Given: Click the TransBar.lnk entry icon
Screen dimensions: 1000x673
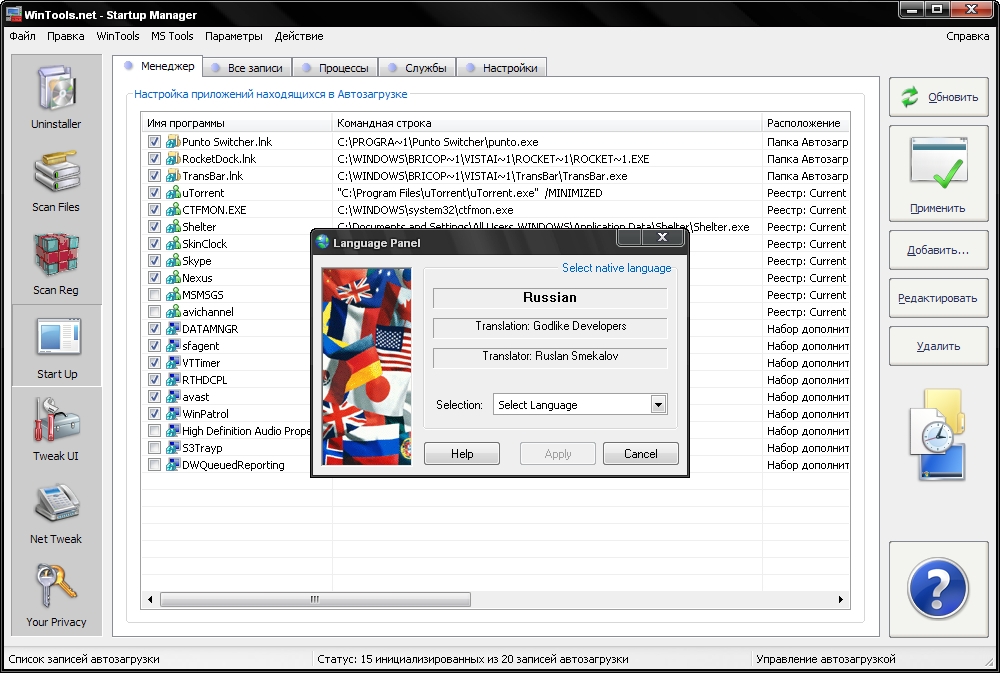Looking at the screenshot, I should [x=173, y=175].
